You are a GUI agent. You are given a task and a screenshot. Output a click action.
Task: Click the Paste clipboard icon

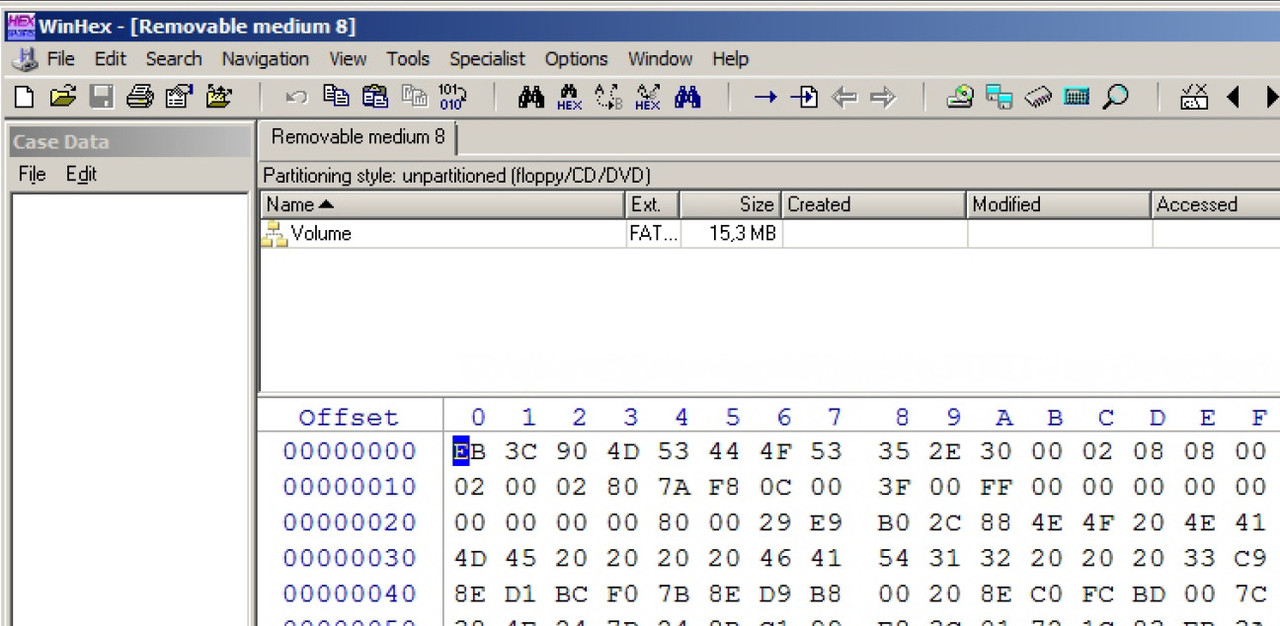375,96
